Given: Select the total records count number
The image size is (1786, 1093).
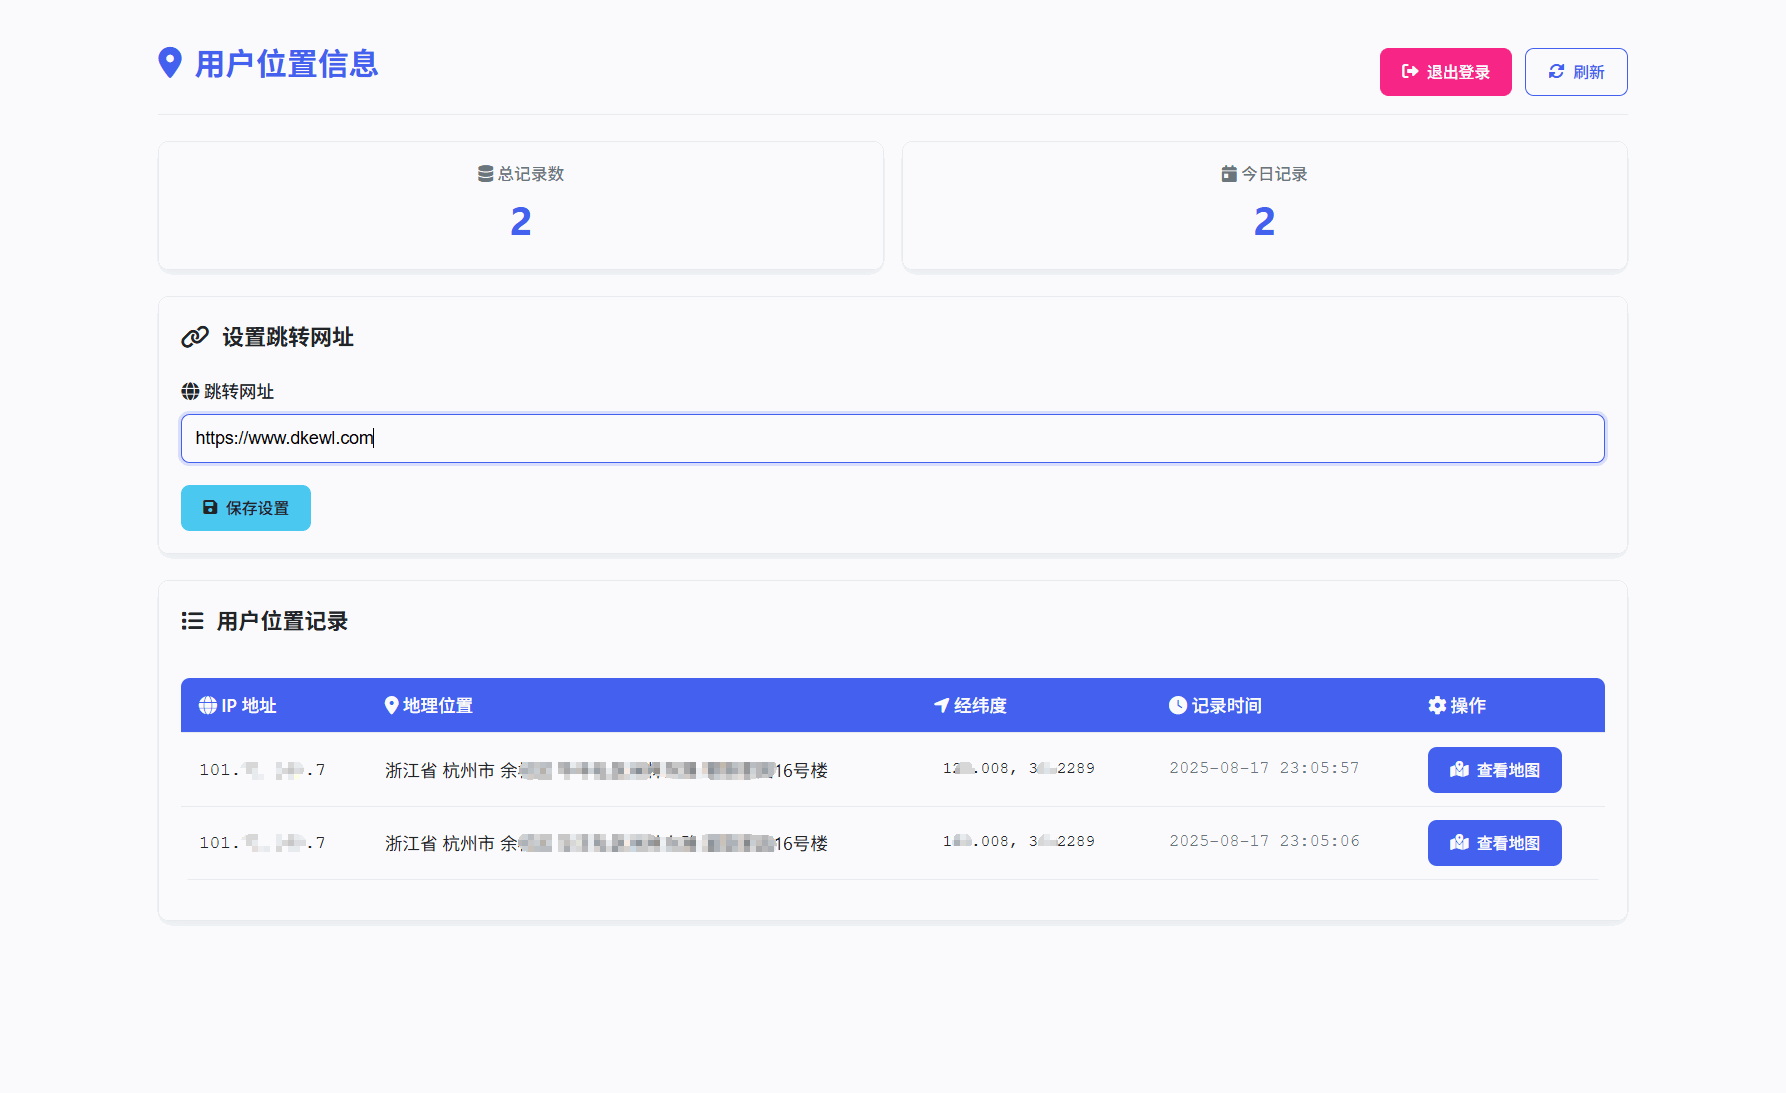Looking at the screenshot, I should tap(521, 221).
